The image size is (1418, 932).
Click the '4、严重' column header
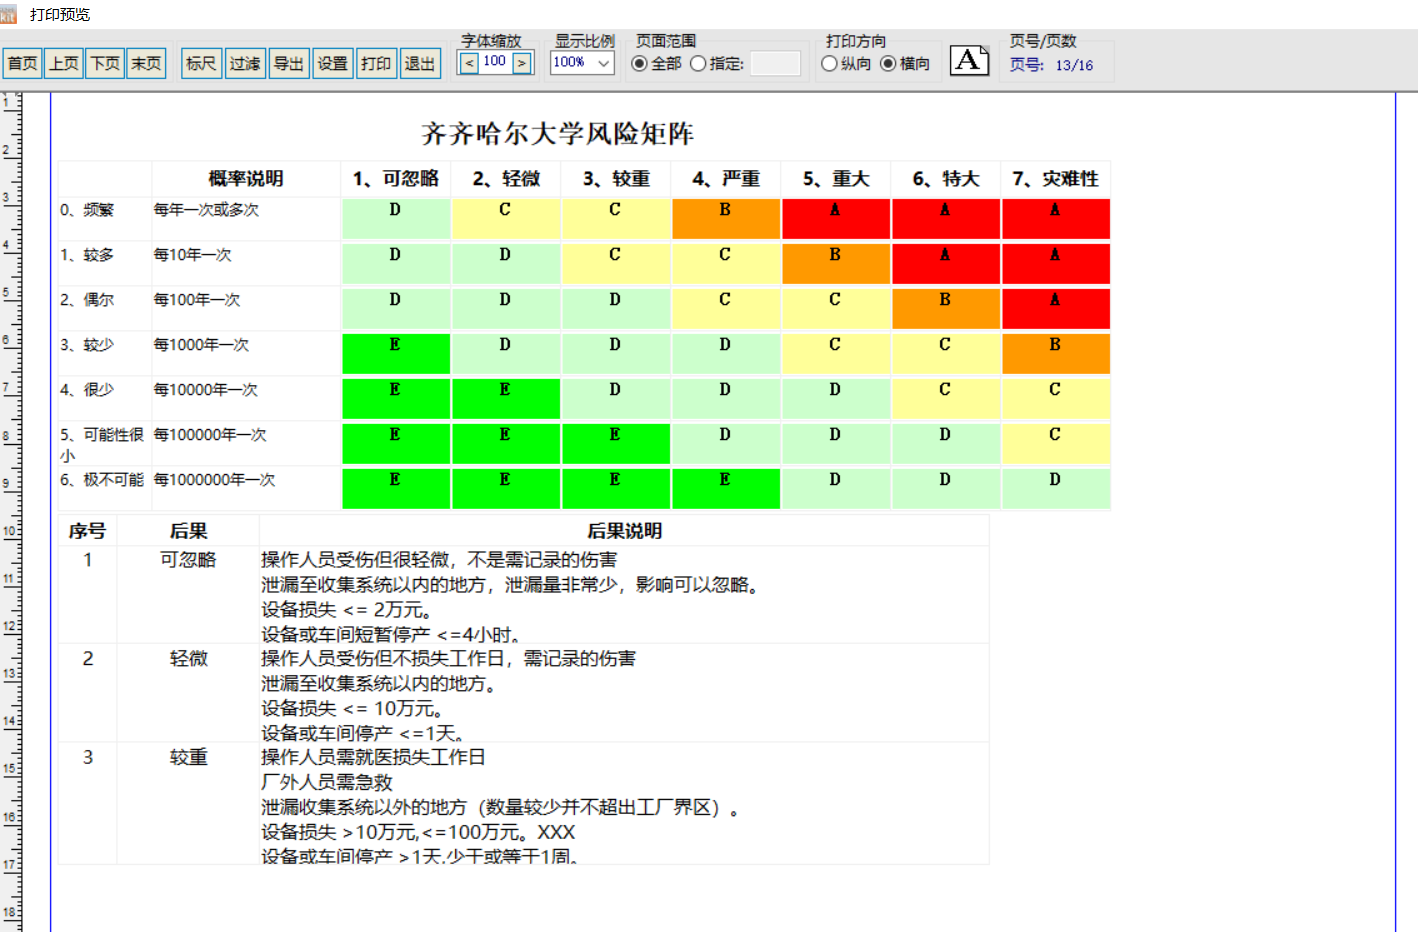pos(726,179)
